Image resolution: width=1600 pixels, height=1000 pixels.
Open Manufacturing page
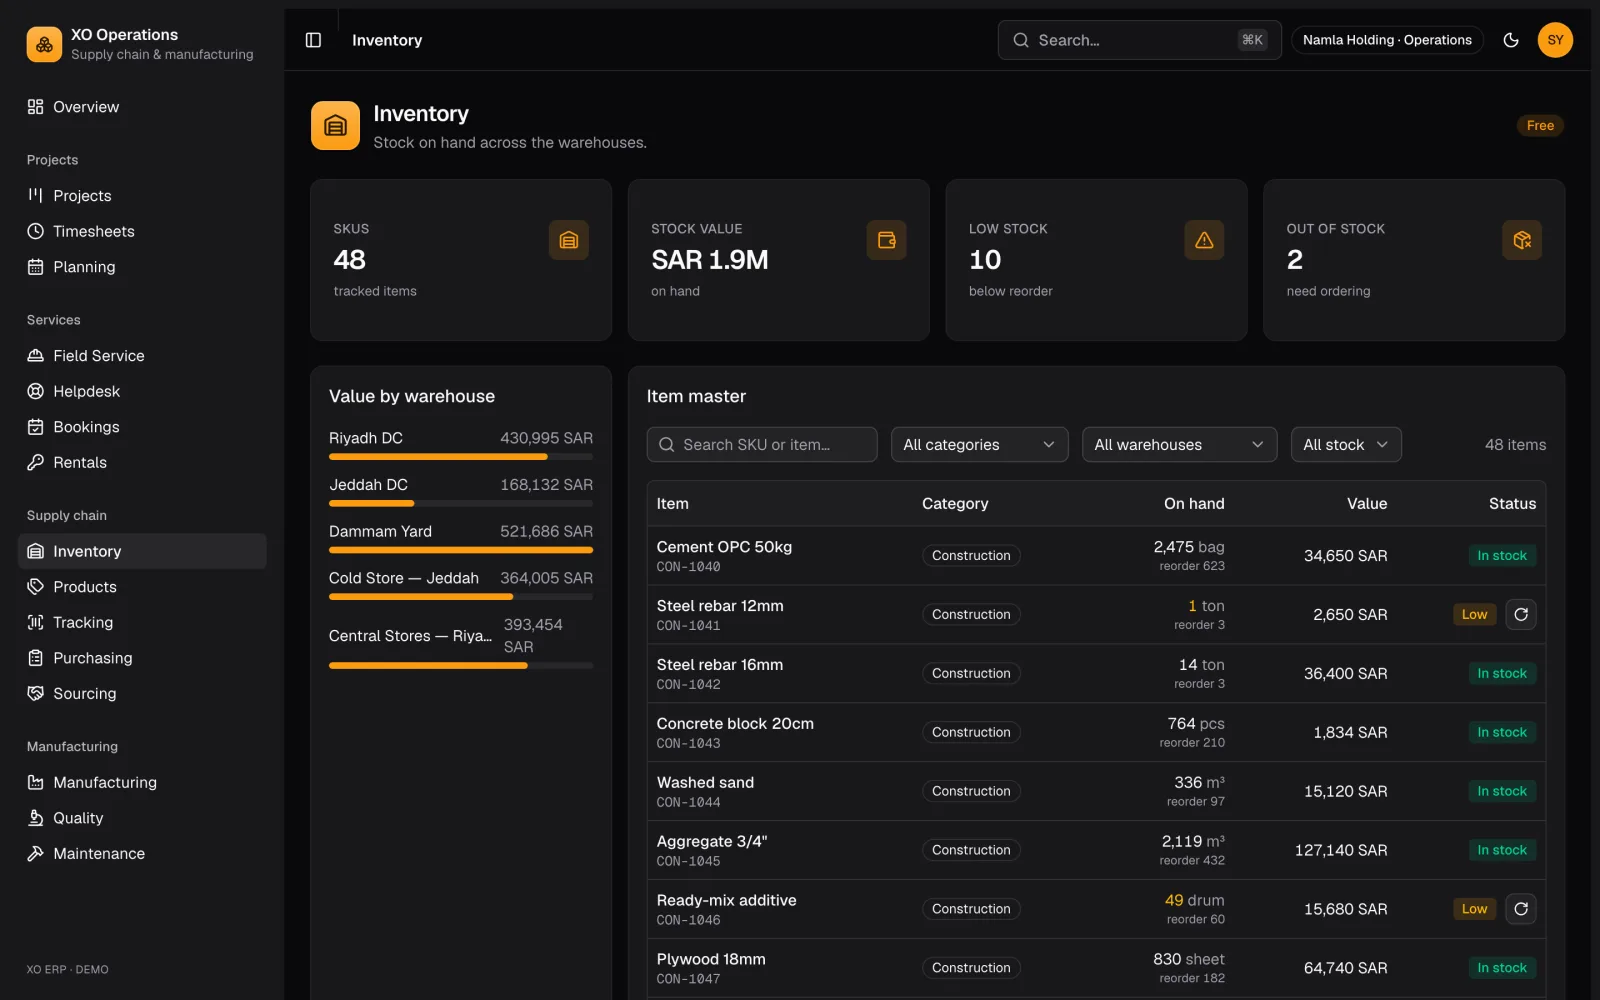[142, 782]
